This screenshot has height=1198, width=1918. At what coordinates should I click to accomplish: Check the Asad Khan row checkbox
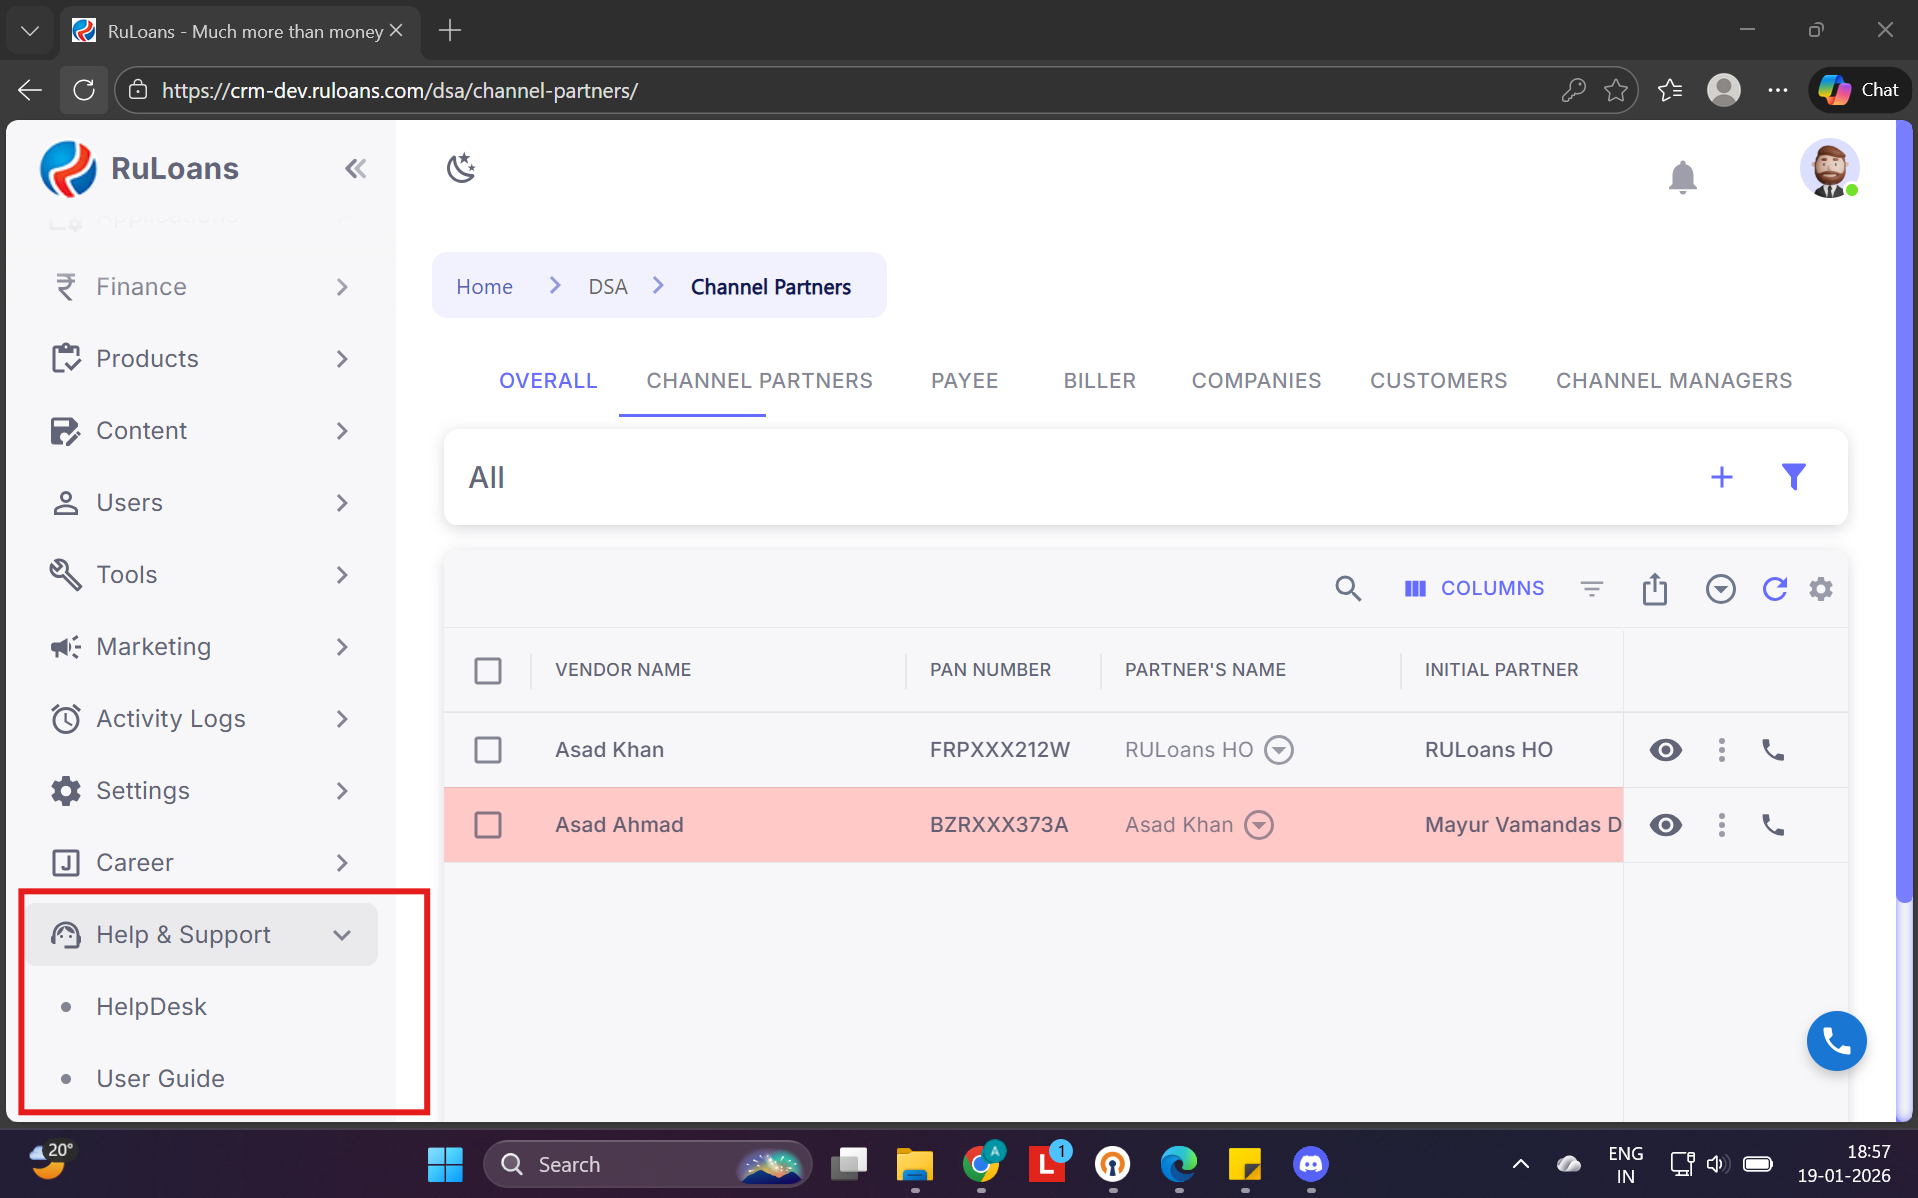pyautogui.click(x=488, y=750)
